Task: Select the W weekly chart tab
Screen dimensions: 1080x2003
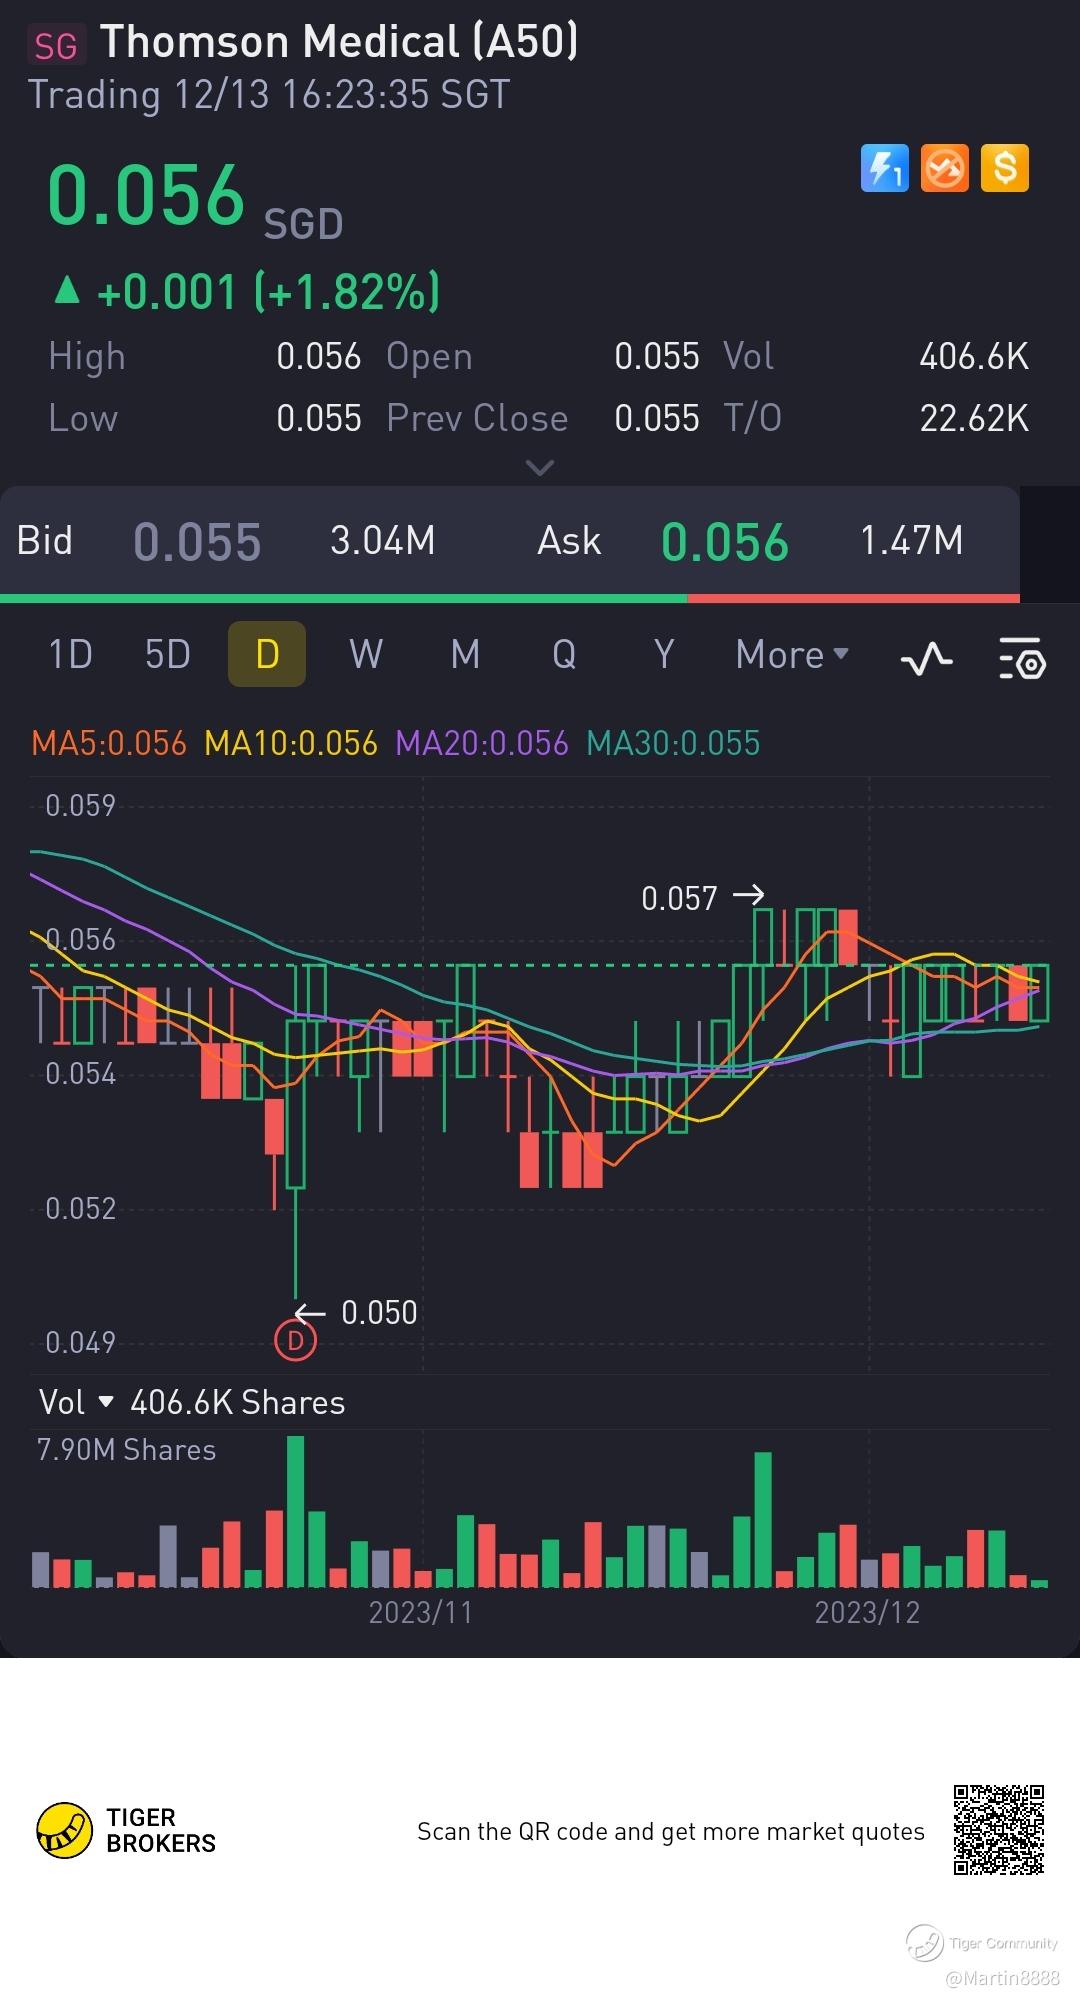Action: (366, 655)
